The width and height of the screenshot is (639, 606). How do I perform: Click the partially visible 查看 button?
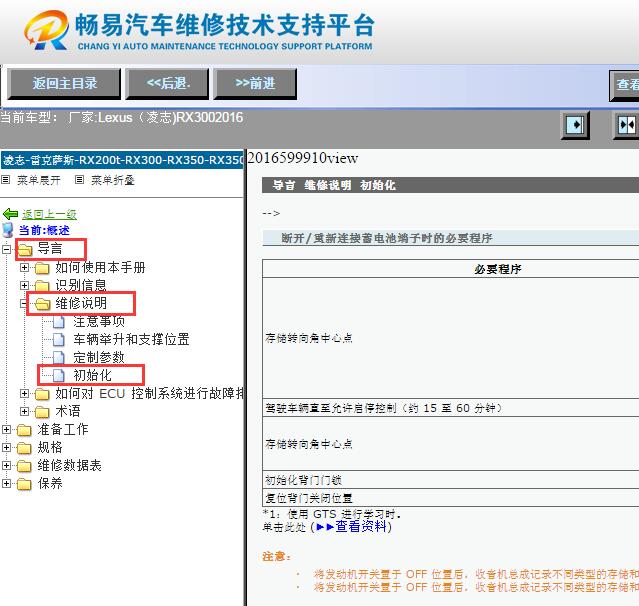pyautogui.click(x=624, y=85)
